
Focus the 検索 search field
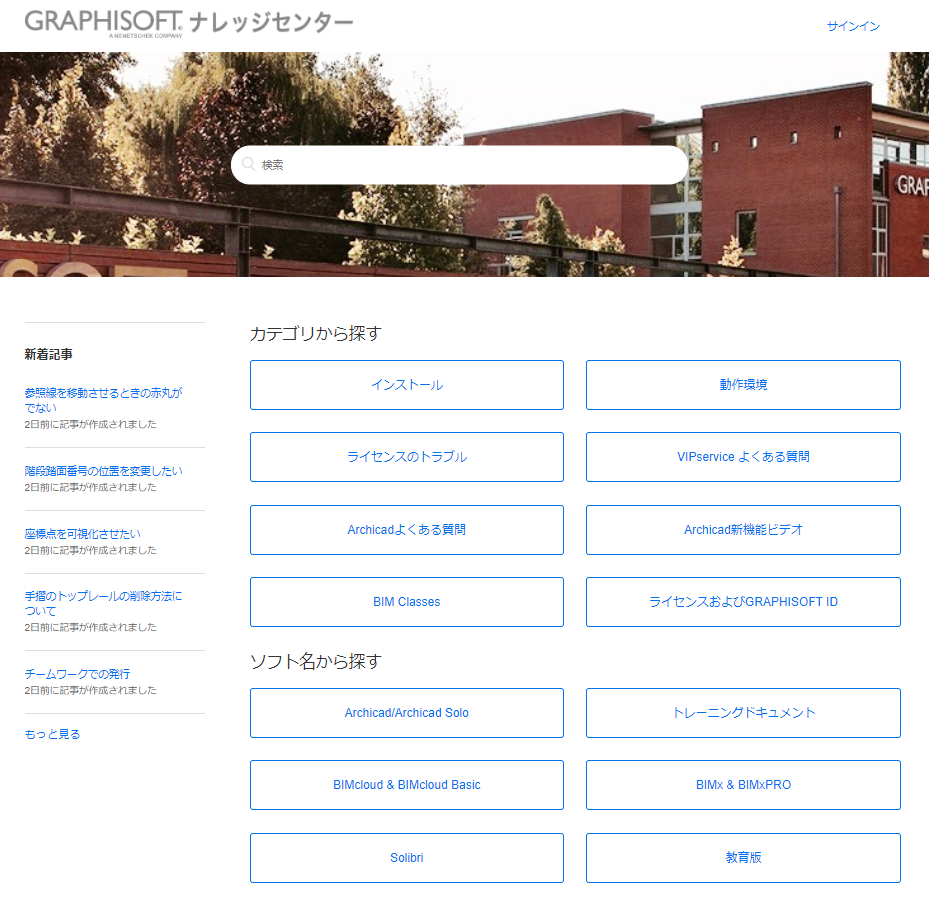pyautogui.click(x=459, y=165)
